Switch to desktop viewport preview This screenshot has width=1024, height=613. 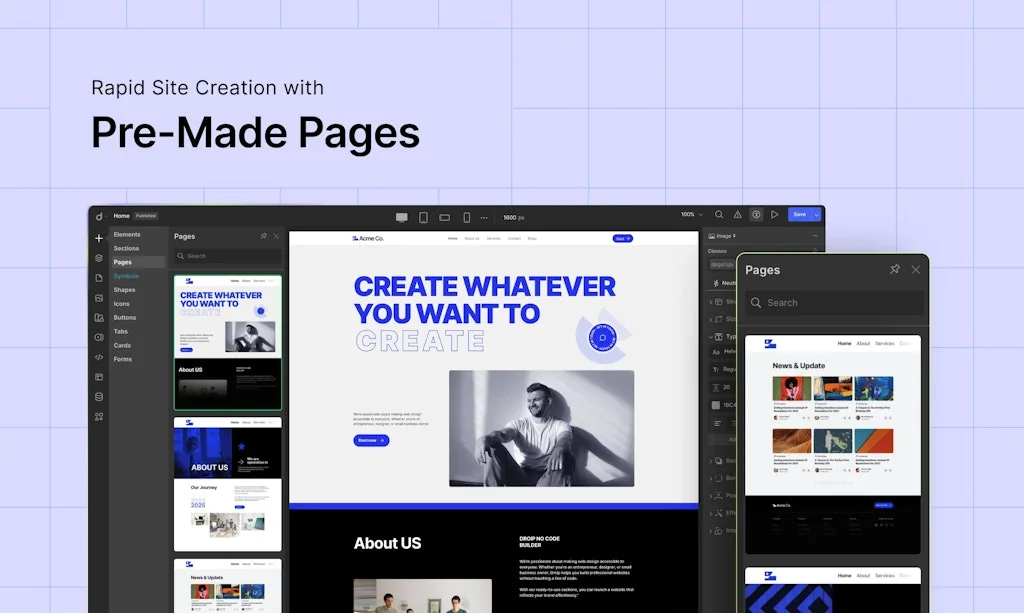[402, 217]
